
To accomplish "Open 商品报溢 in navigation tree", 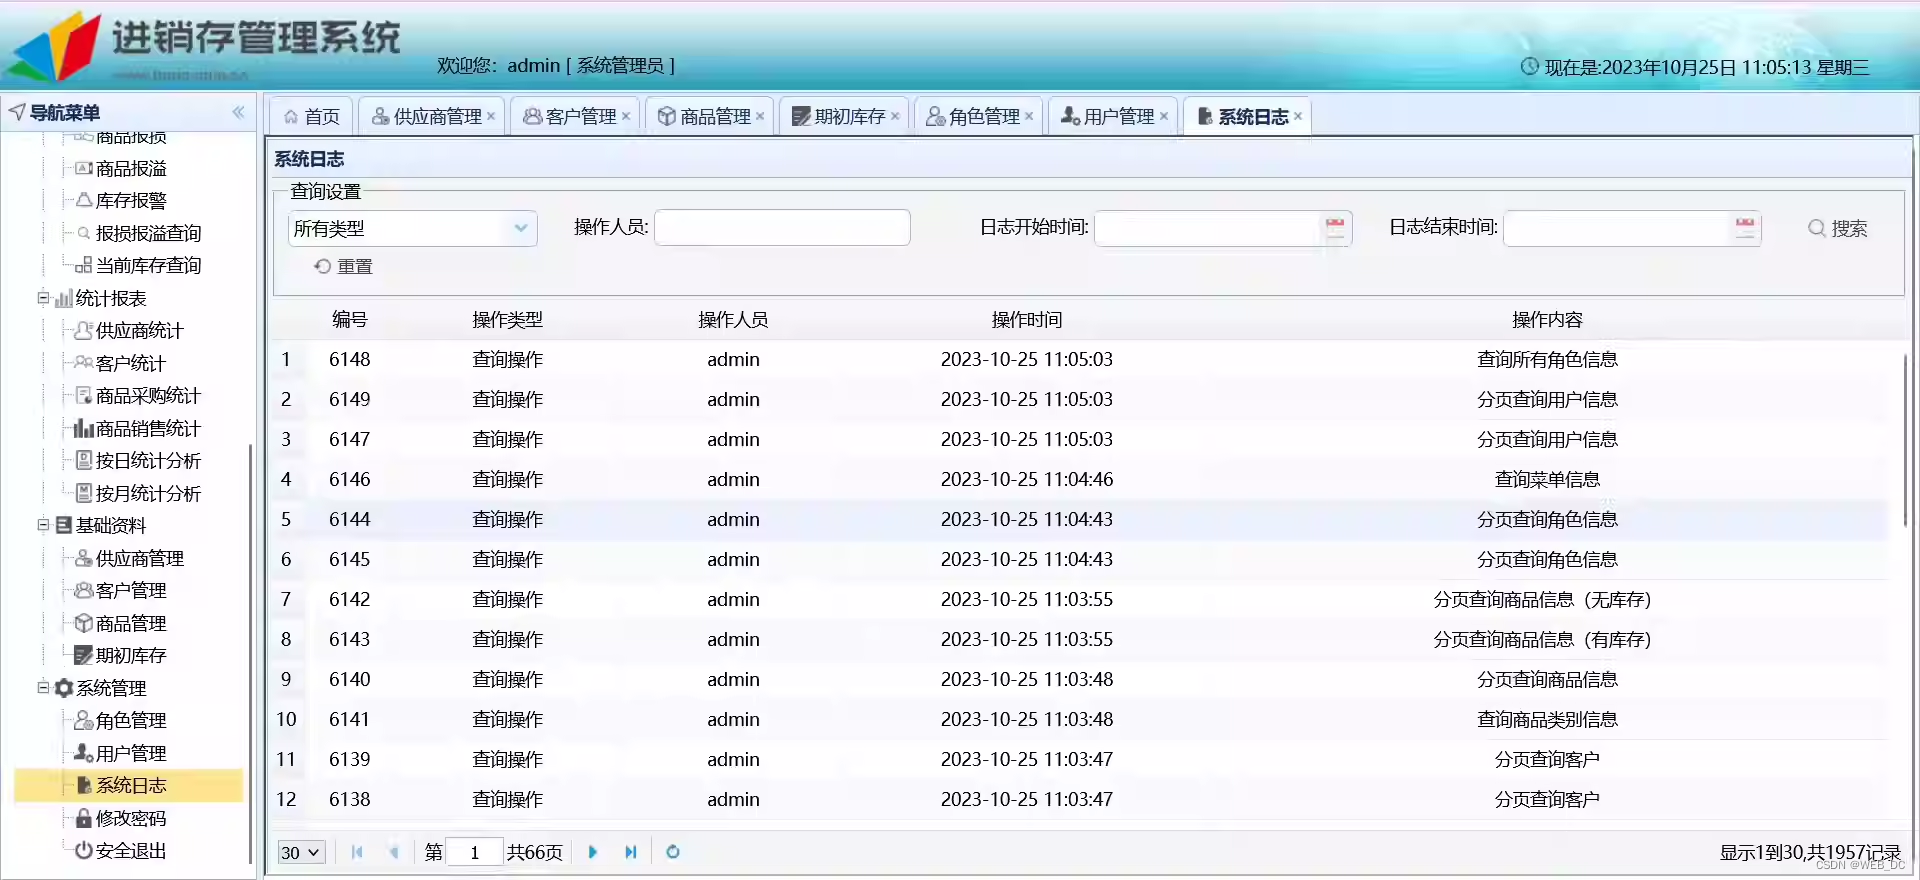I will [131, 168].
